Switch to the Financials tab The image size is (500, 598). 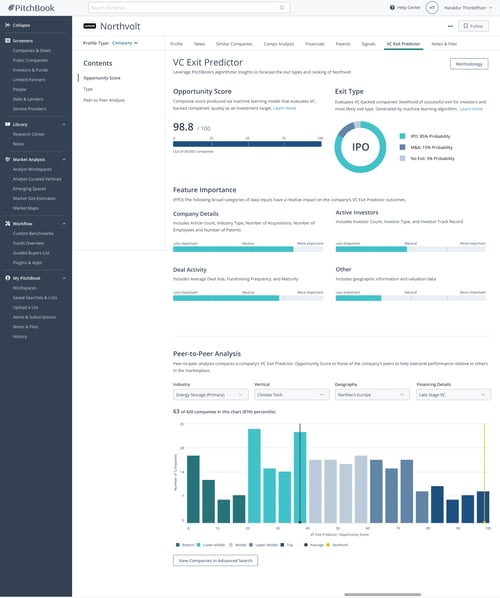point(315,44)
